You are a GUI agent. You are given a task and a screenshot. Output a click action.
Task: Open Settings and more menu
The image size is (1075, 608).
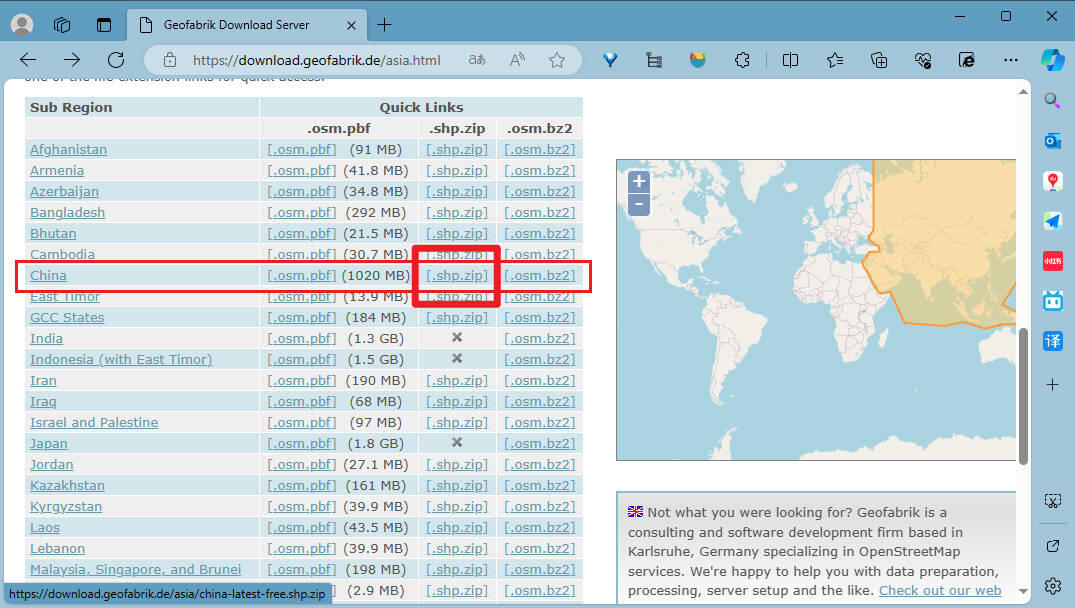pyautogui.click(x=1011, y=60)
